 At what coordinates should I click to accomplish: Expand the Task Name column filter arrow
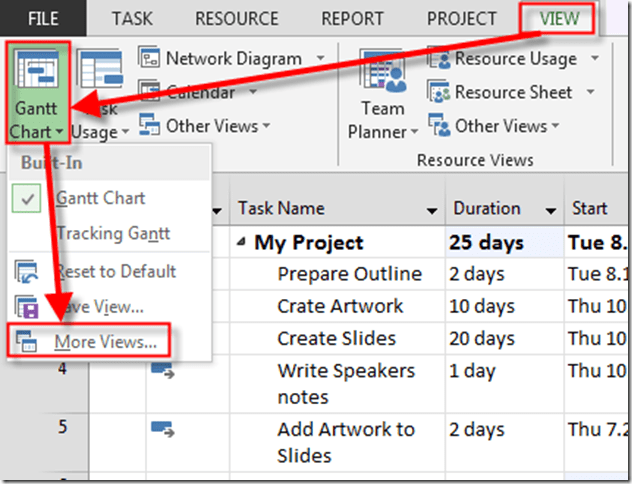[432, 210]
